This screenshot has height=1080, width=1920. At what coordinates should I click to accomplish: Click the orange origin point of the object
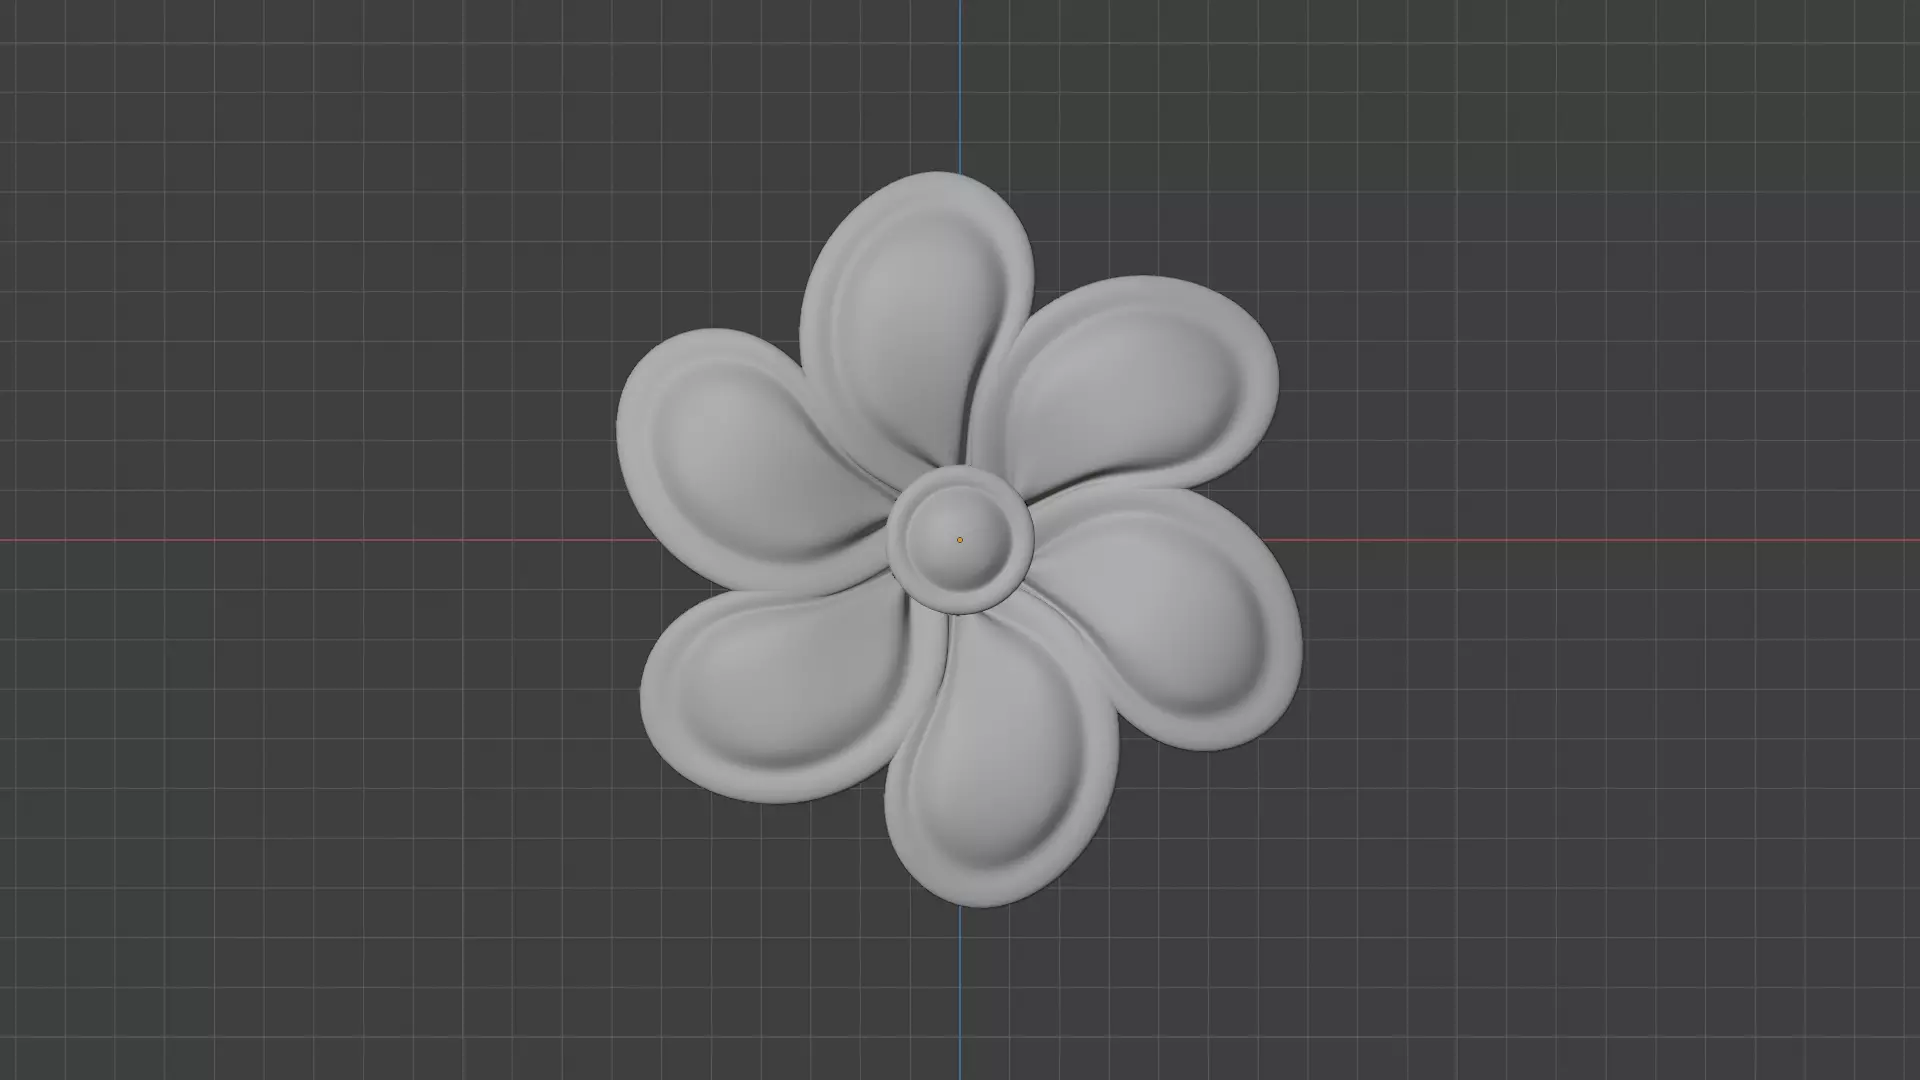(960, 540)
